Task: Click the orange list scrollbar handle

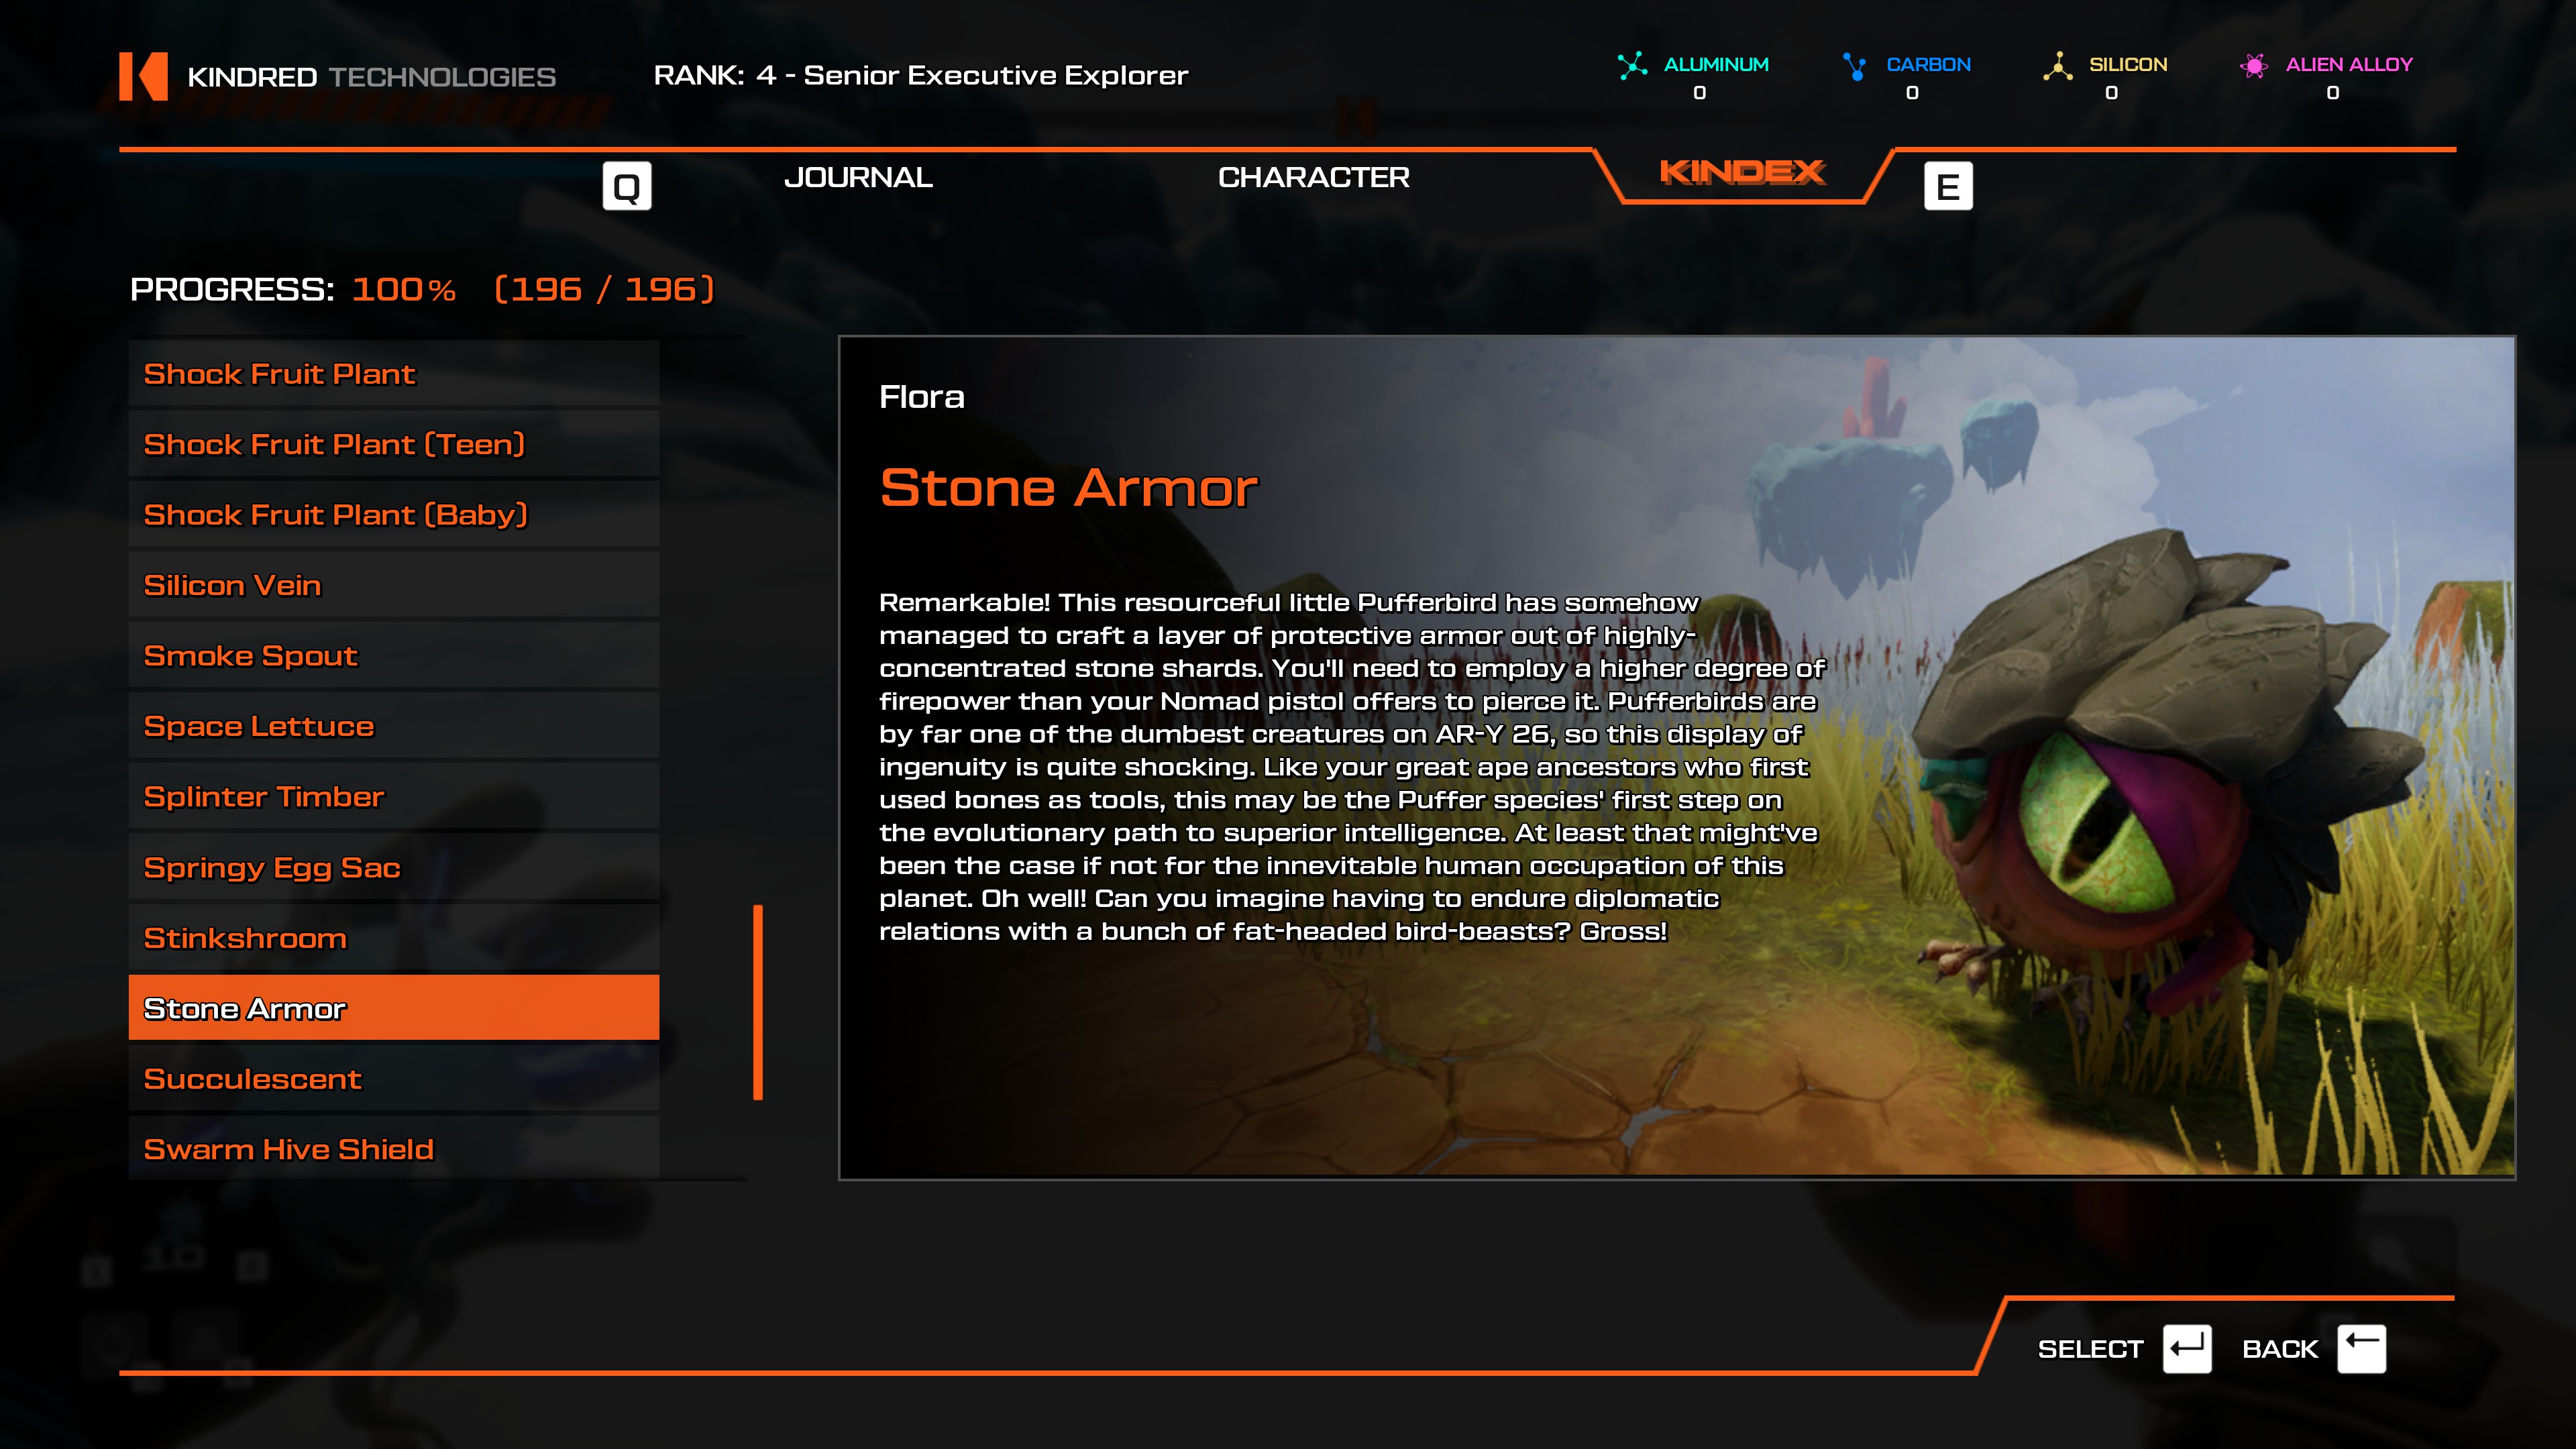Action: 758,1002
